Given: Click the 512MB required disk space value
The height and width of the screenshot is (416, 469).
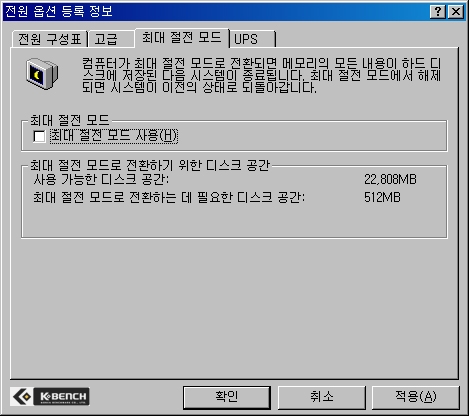Looking at the screenshot, I should coord(382,197).
